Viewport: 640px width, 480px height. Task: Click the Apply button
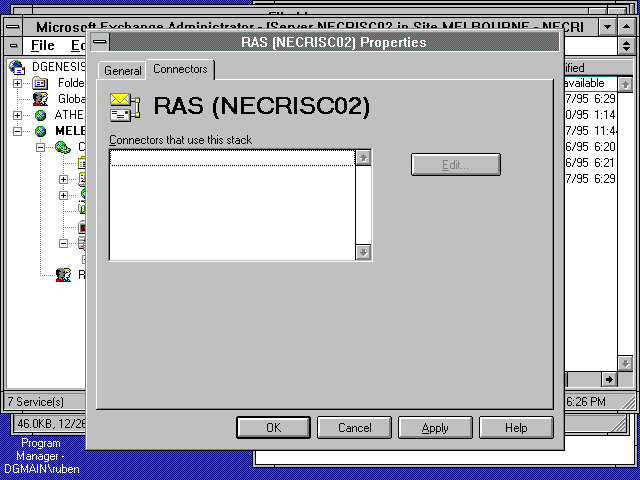435,427
